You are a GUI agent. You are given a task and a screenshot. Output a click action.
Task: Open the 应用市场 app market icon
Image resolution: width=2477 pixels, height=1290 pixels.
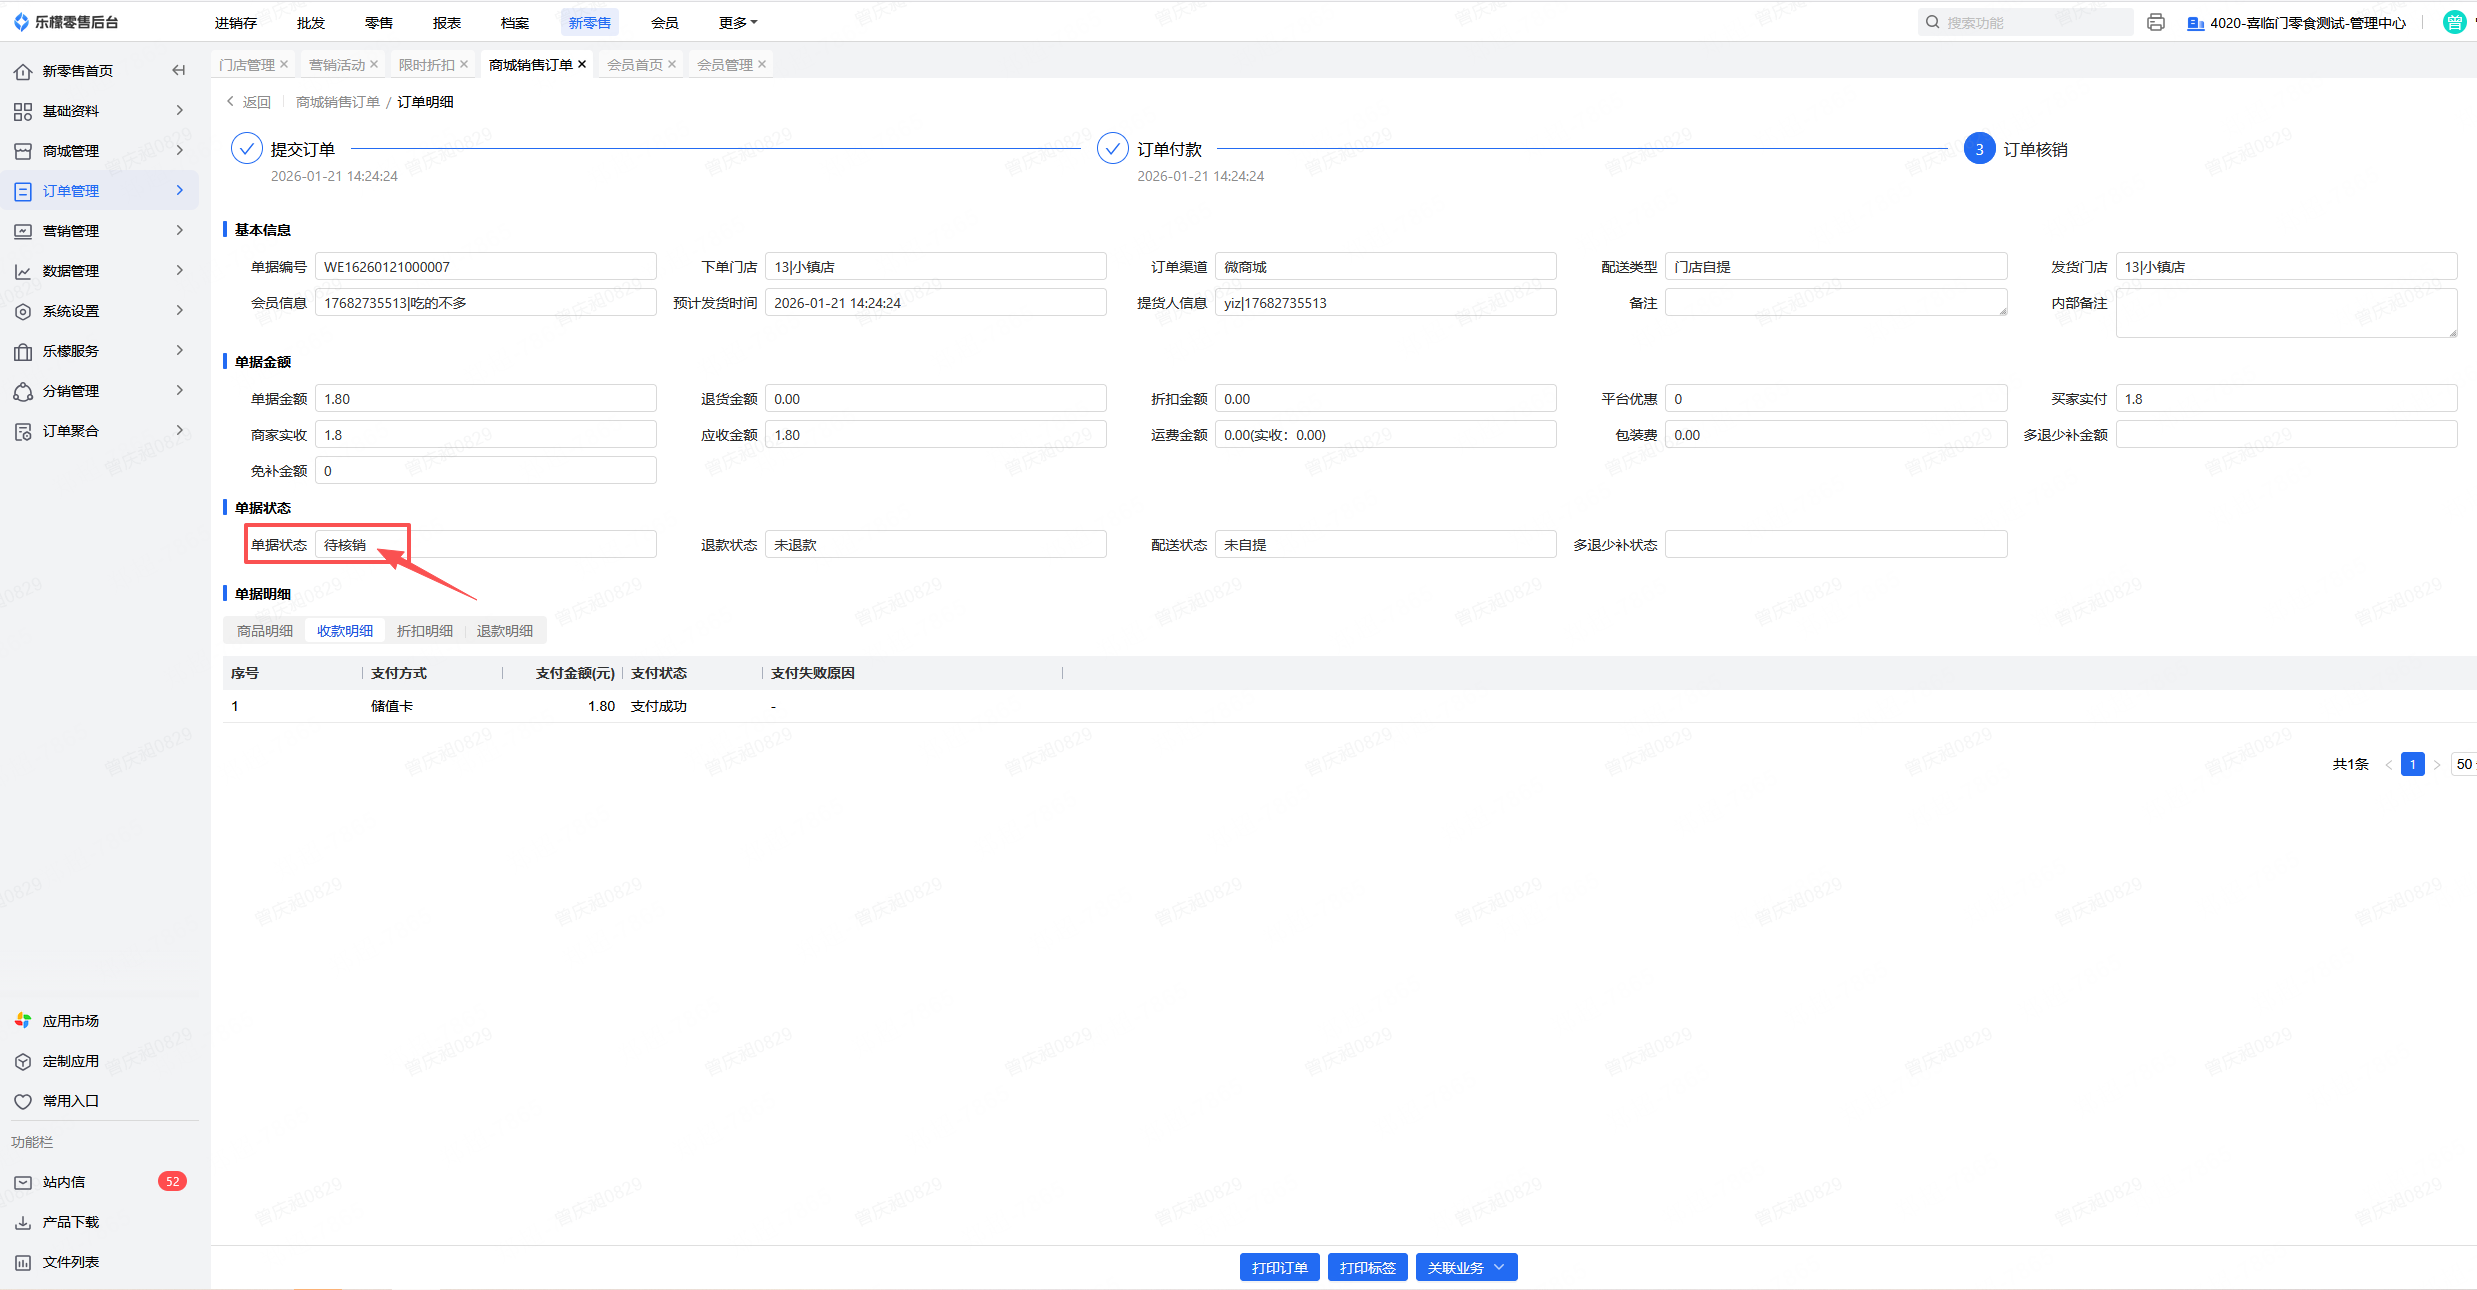click(x=23, y=1020)
